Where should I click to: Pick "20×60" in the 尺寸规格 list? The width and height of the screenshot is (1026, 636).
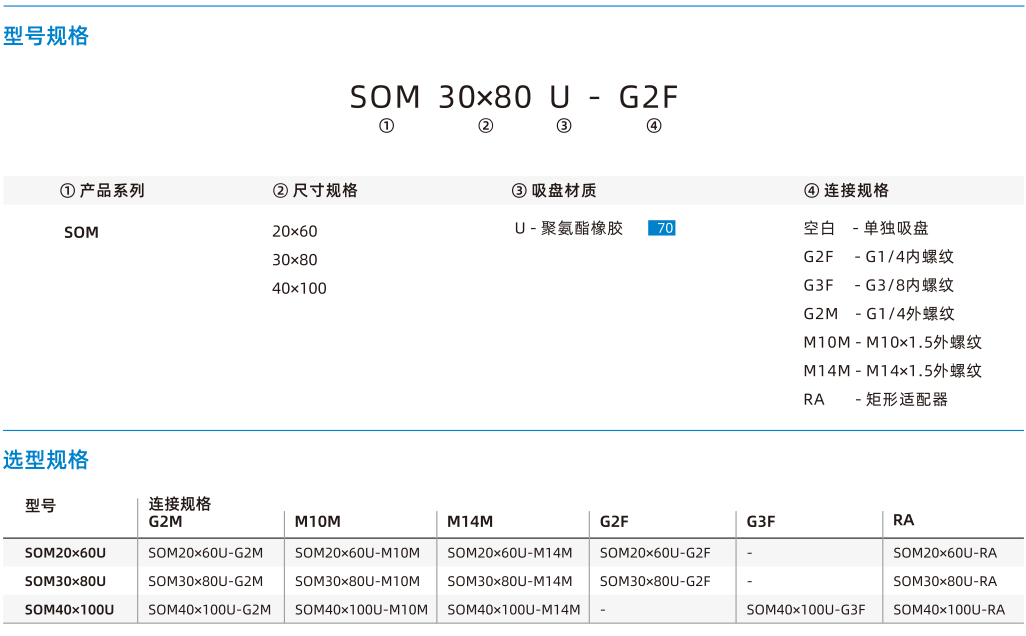pyautogui.click(x=294, y=231)
